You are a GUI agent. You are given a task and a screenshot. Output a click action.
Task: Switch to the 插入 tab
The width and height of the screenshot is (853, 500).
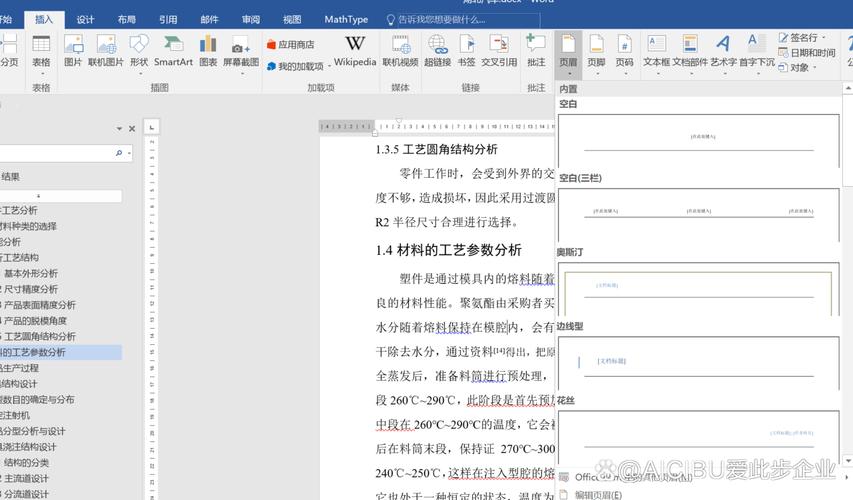click(x=44, y=20)
